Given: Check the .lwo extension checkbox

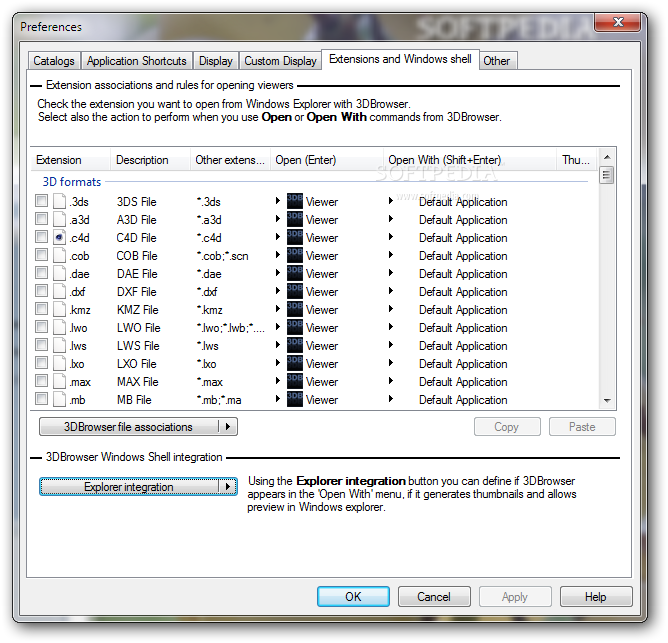Looking at the screenshot, I should coord(41,326).
